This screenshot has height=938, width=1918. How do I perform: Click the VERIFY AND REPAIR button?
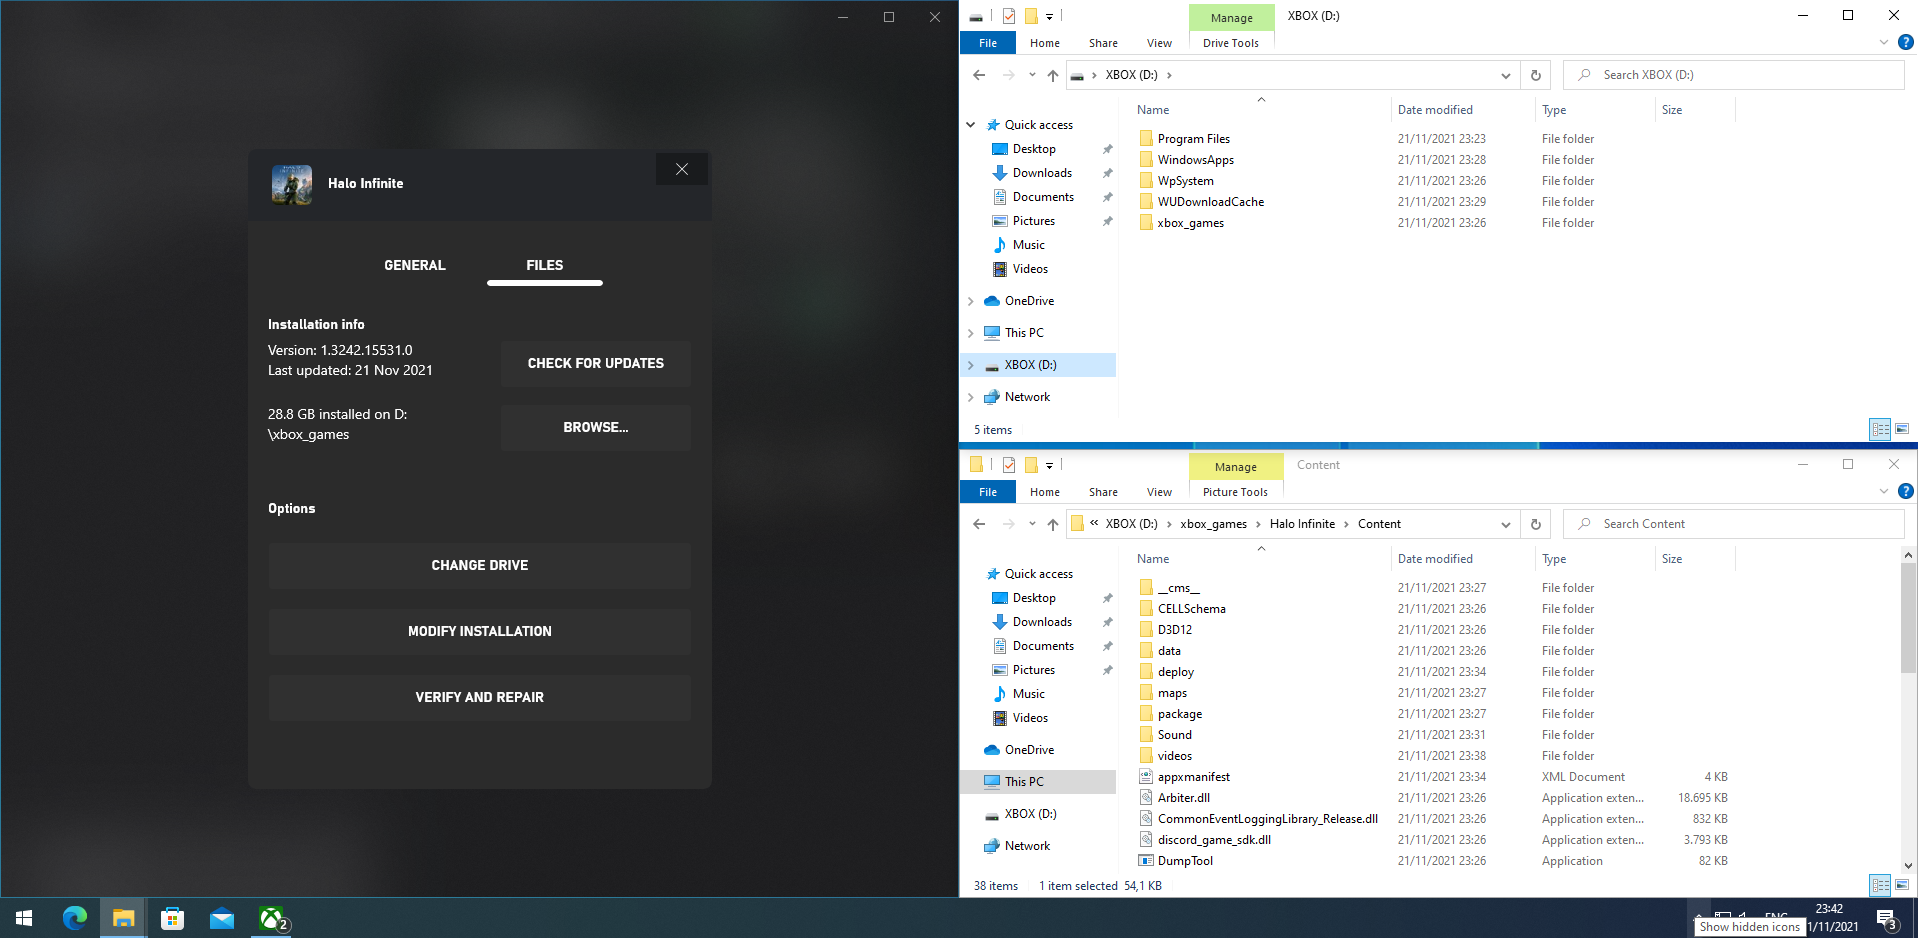coord(479,697)
